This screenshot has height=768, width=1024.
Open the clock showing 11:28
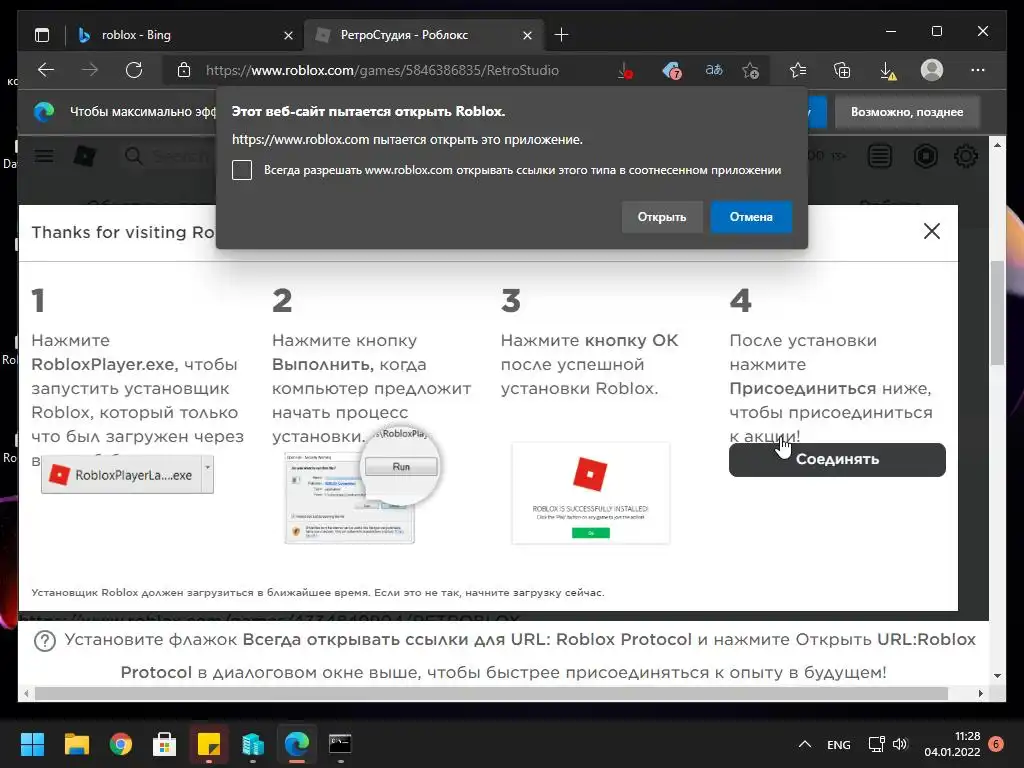(952, 744)
